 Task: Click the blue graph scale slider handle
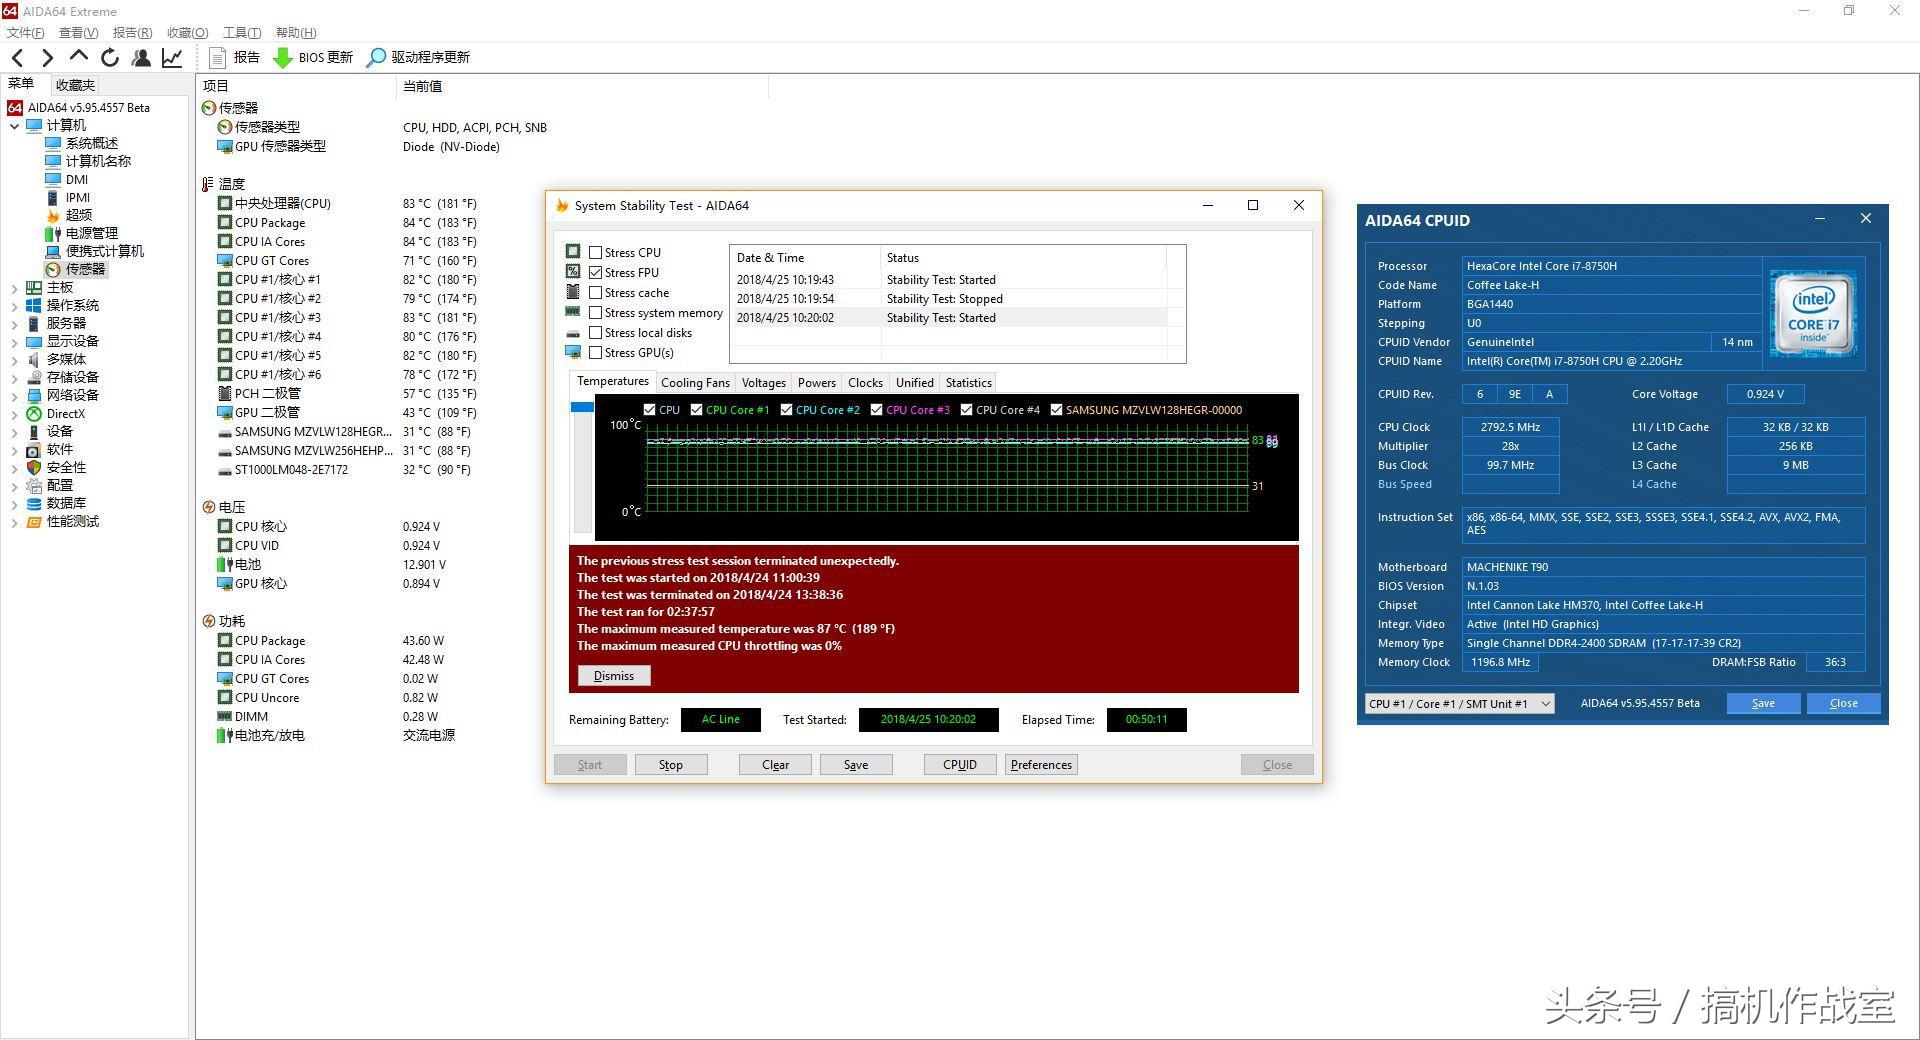pyautogui.click(x=582, y=407)
